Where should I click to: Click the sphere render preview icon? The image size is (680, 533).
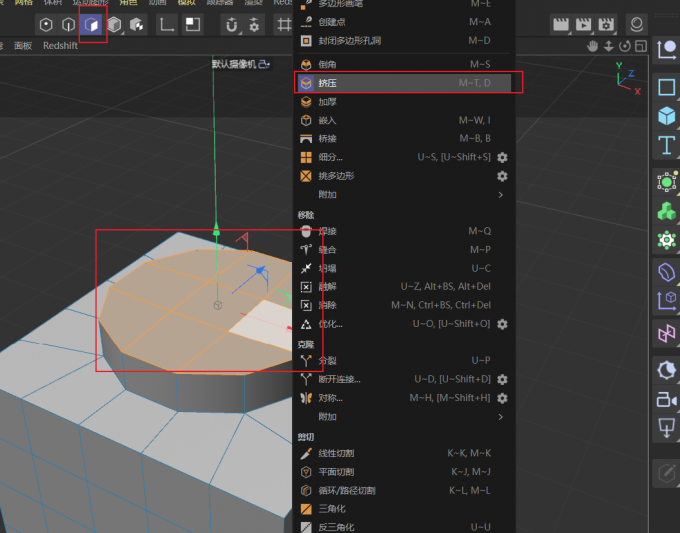coord(636,24)
